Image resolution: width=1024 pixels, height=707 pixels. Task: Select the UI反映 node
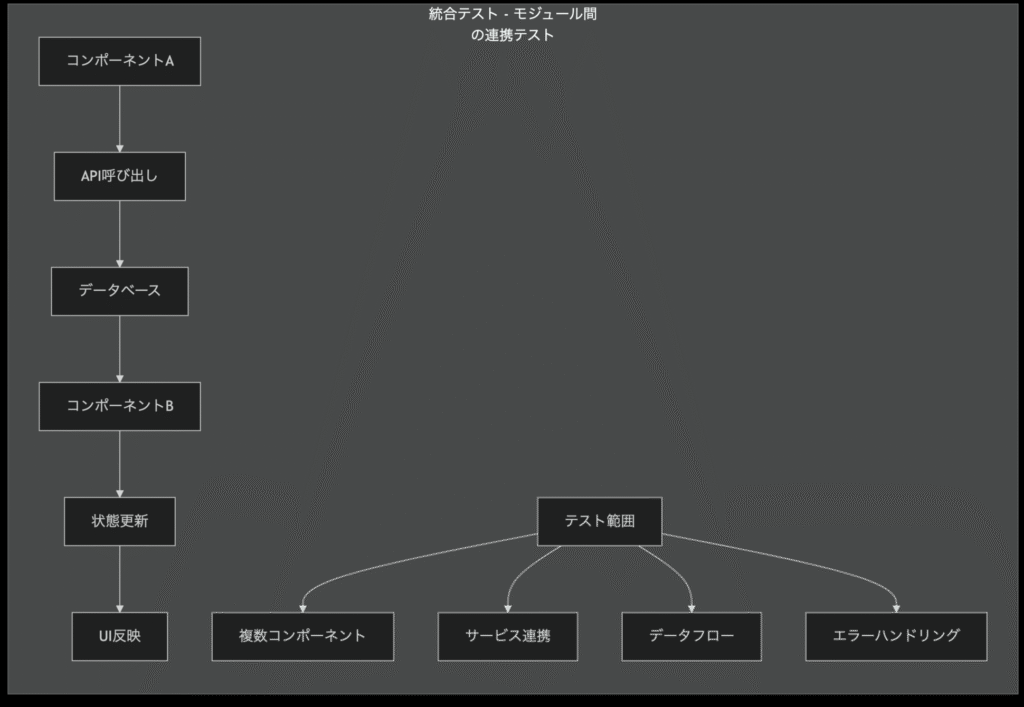click(x=120, y=636)
